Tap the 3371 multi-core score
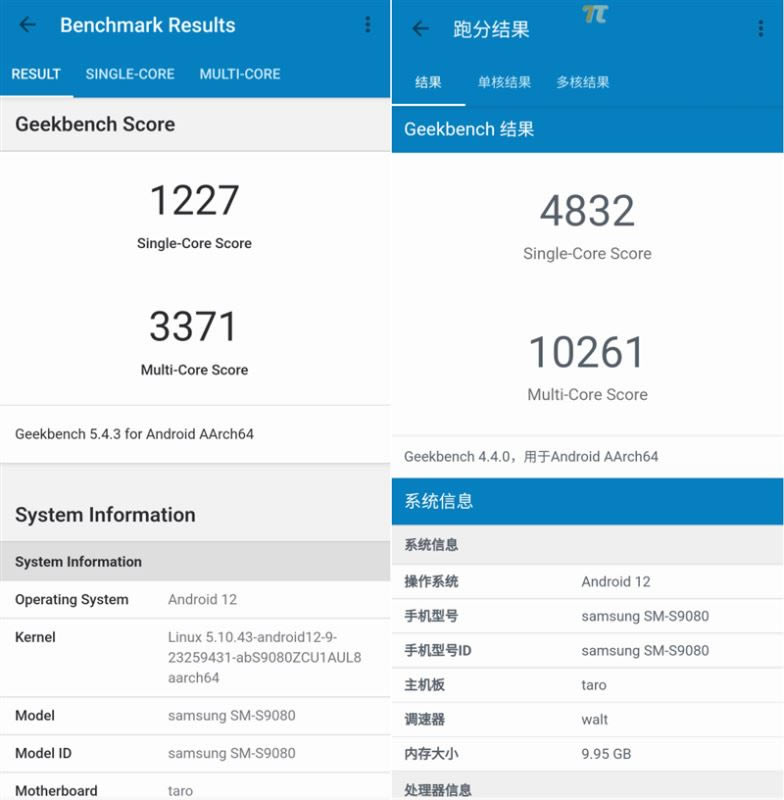The width and height of the screenshot is (784, 800). point(193,326)
